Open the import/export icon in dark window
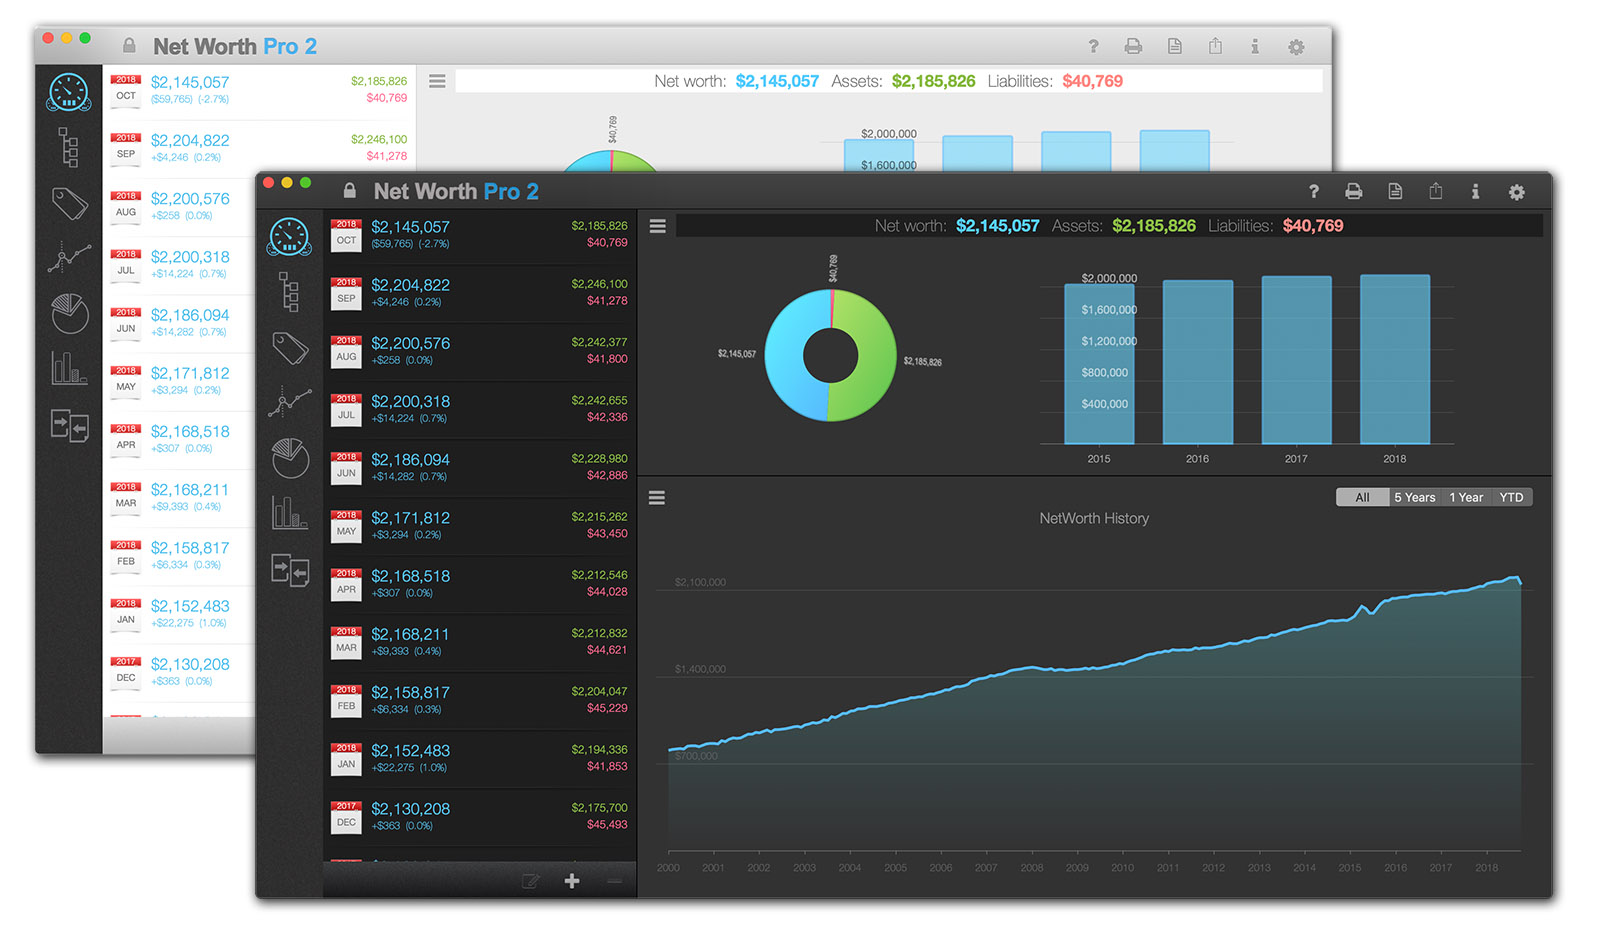 click(290, 570)
